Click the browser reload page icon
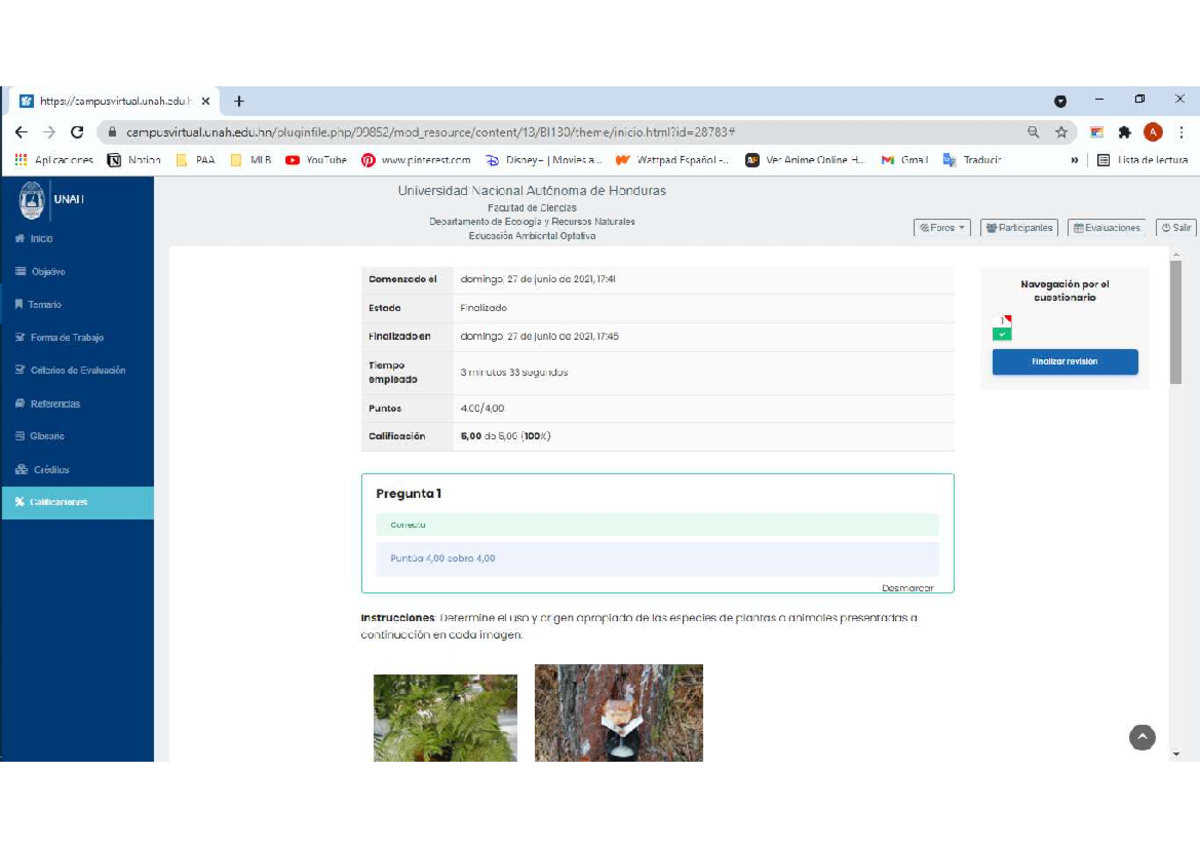 pos(77,132)
